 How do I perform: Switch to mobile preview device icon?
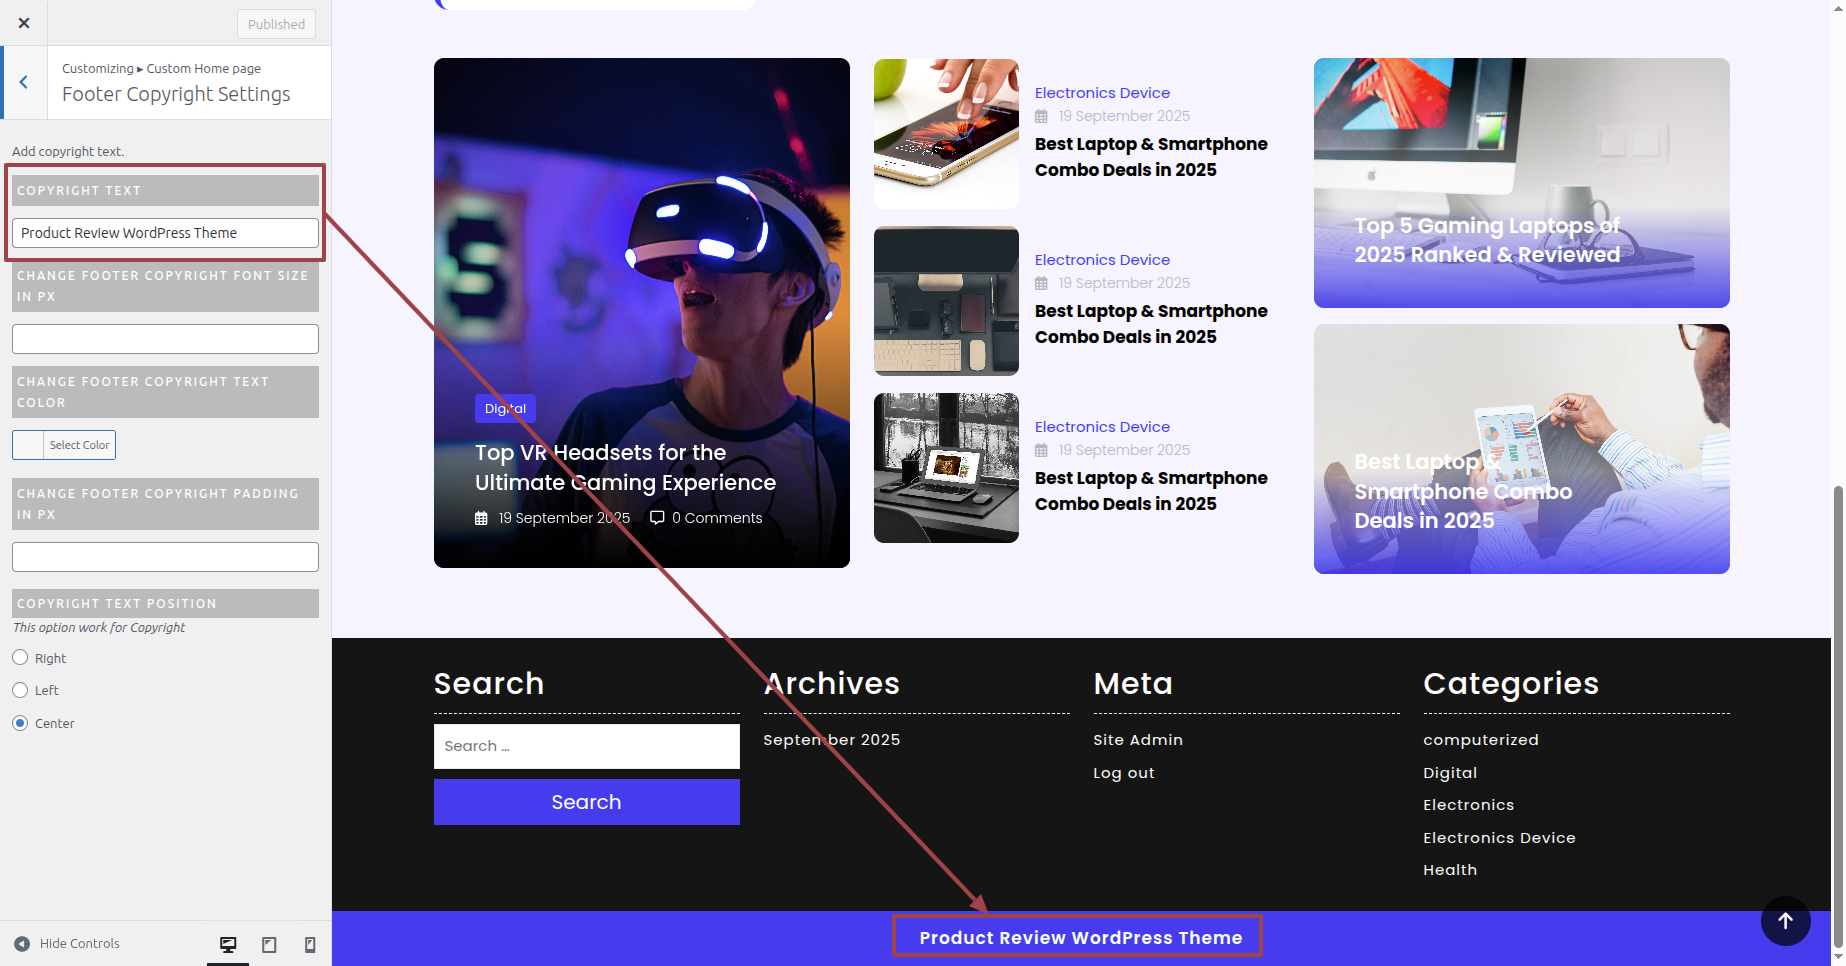click(310, 944)
